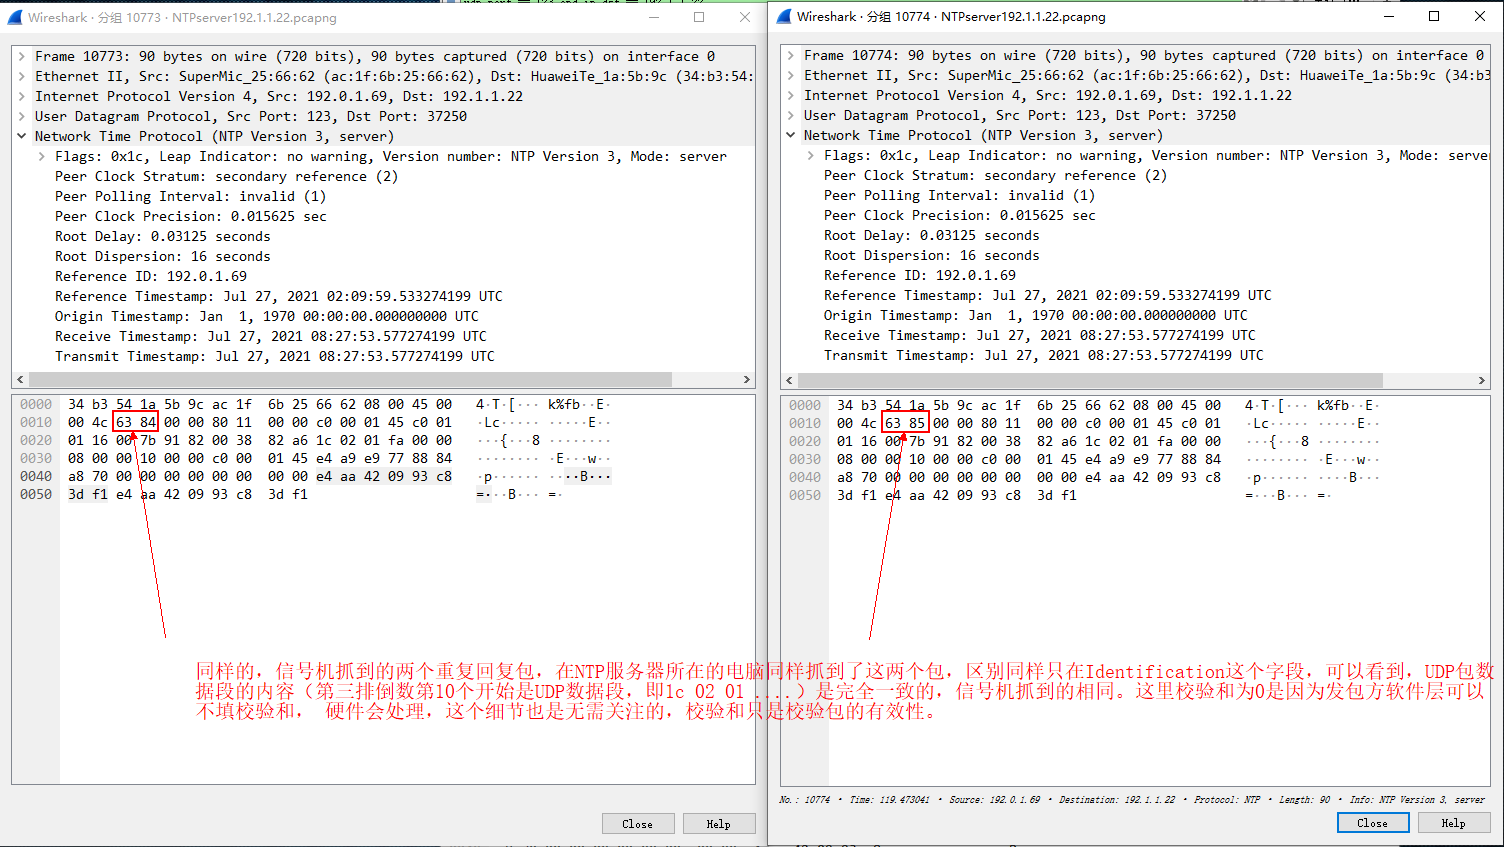
Task: Maximize the packet 10773 window
Action: click(x=699, y=18)
